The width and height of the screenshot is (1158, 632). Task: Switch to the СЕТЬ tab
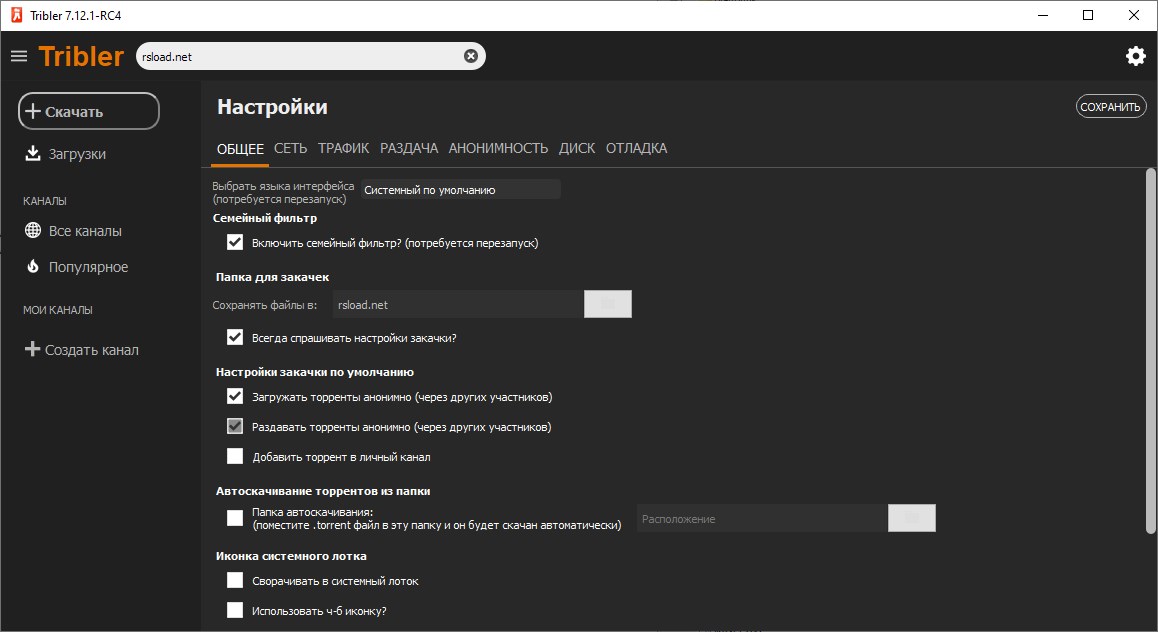(x=290, y=148)
